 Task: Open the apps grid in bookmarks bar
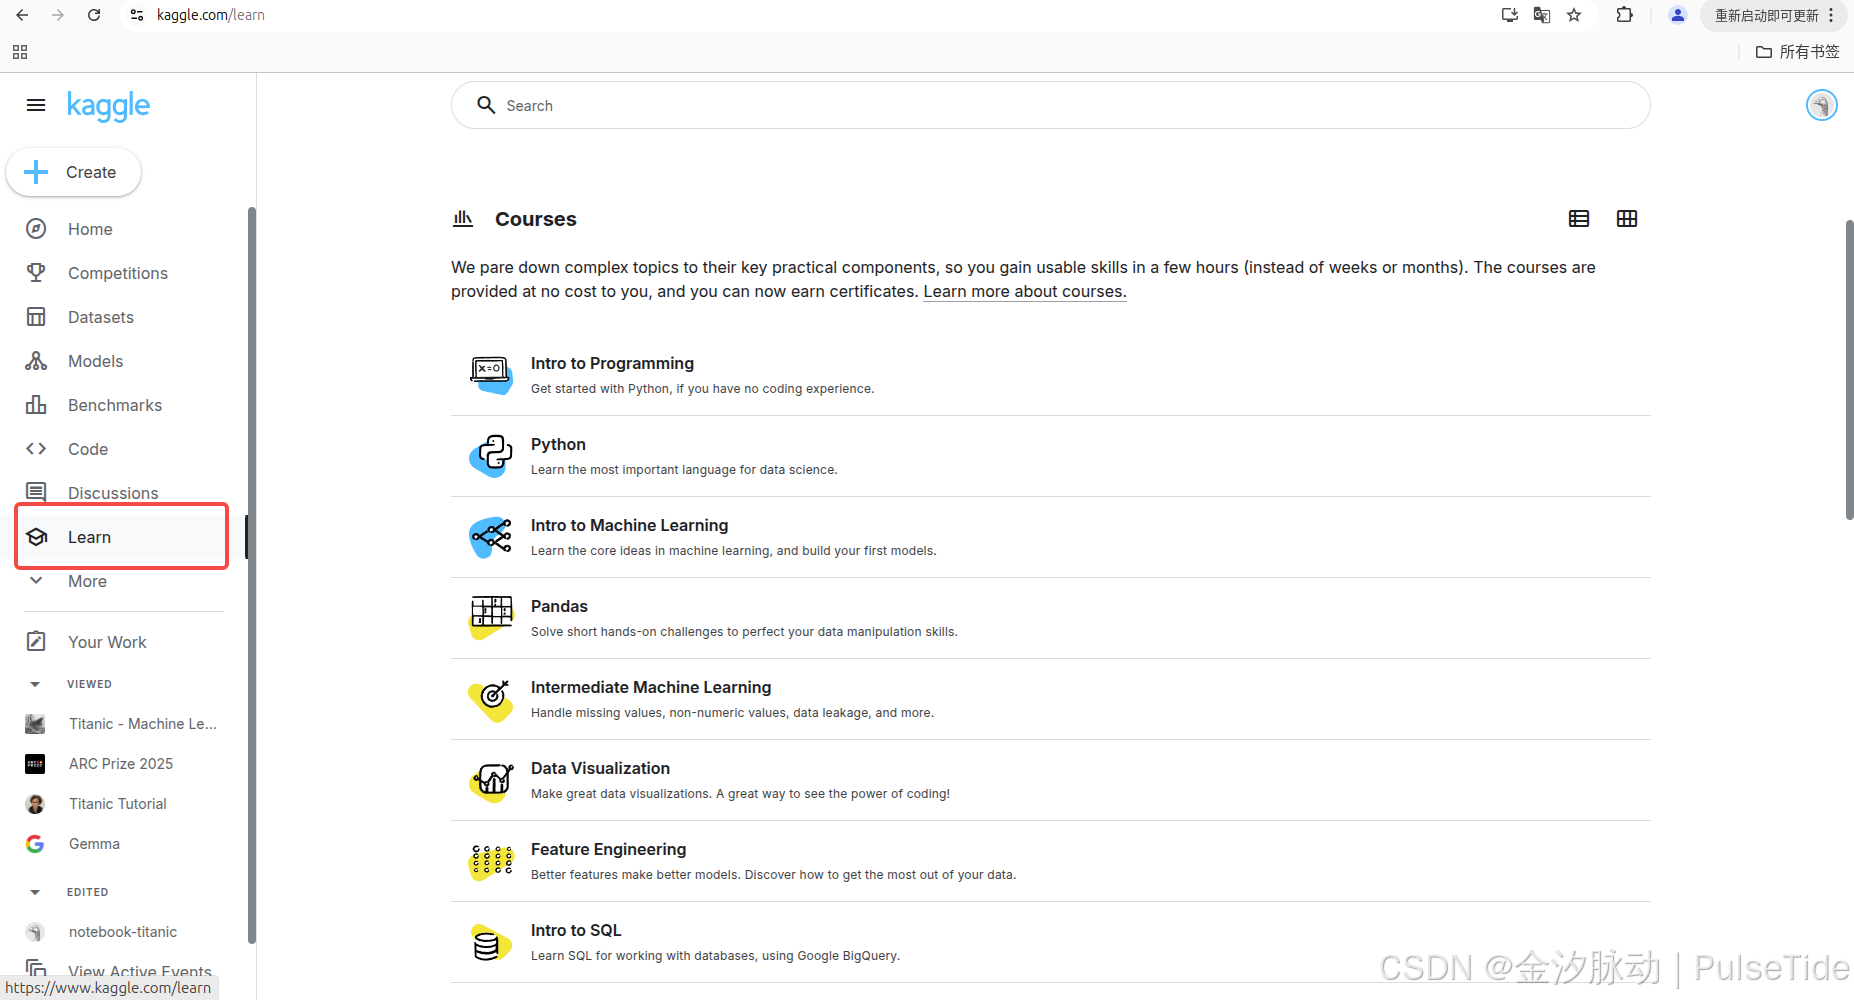pyautogui.click(x=20, y=52)
